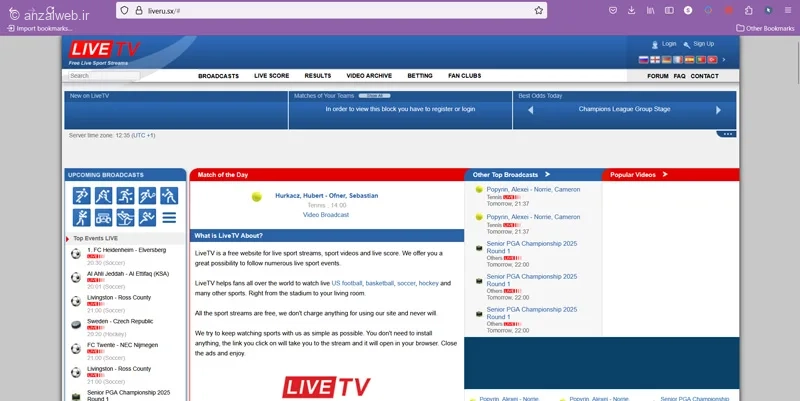Open the LIVE SCORE menu
The image size is (800, 401).
271,76
